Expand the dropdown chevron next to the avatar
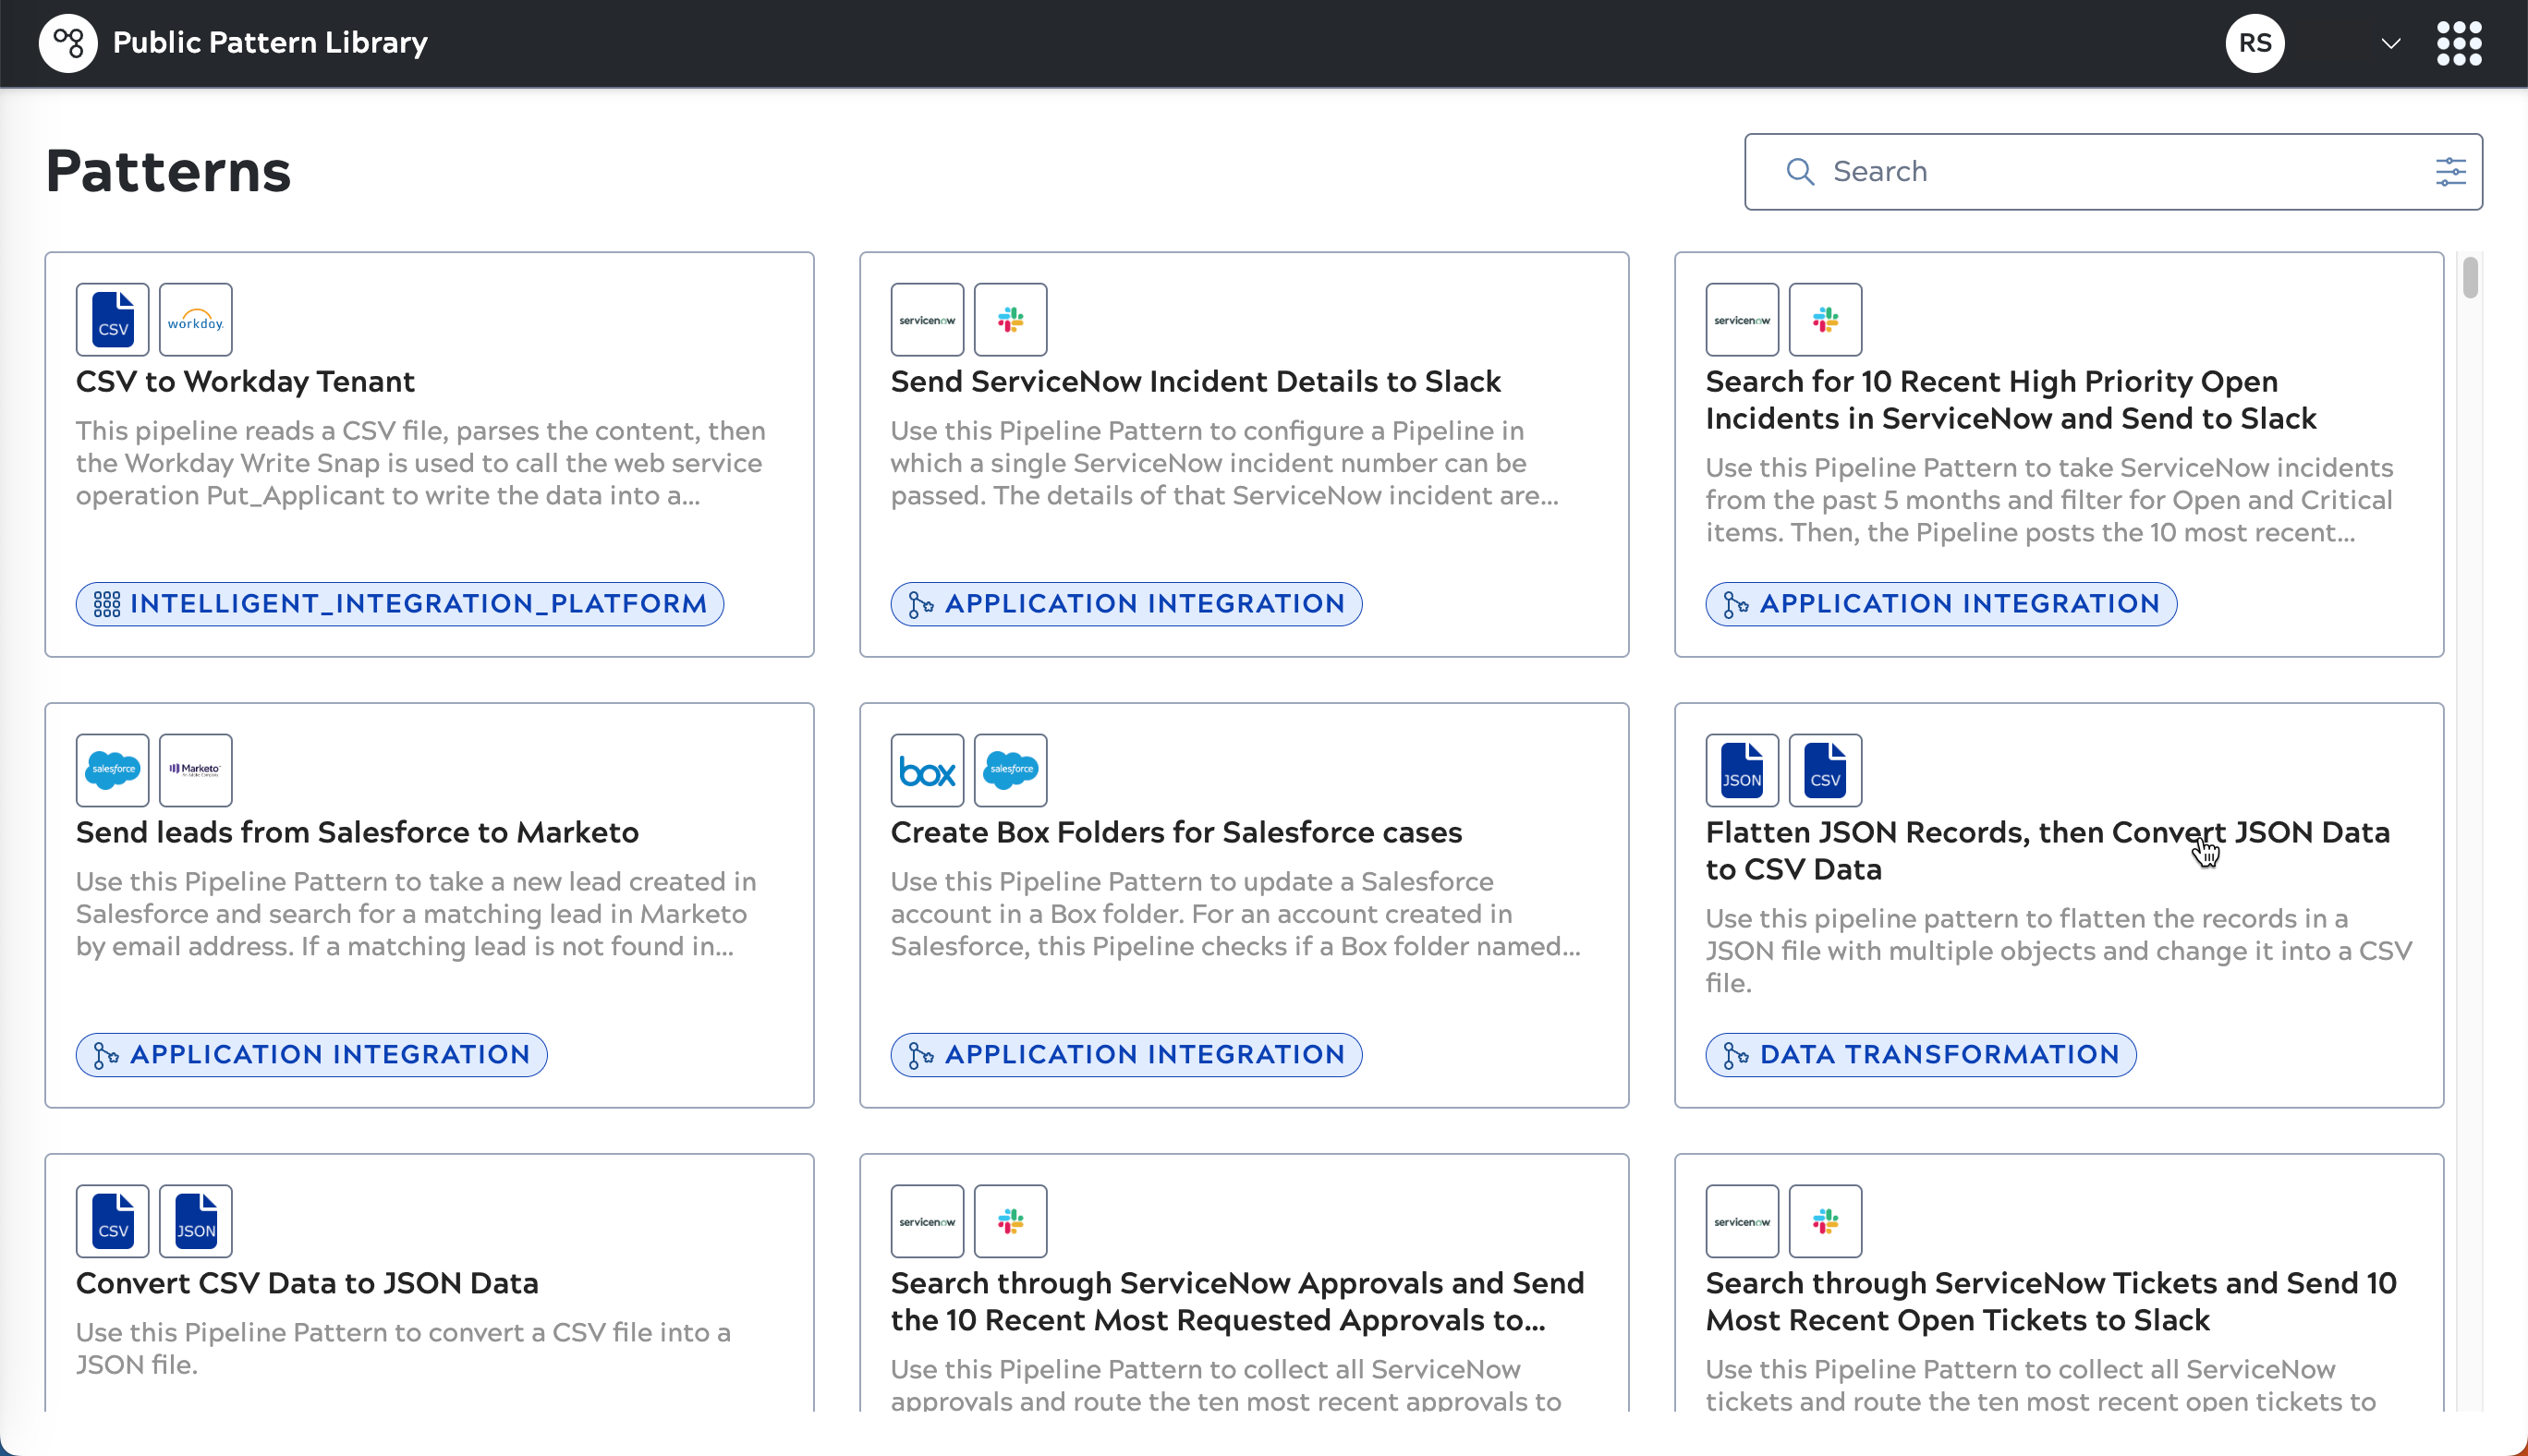2528x1456 pixels. click(x=2390, y=43)
